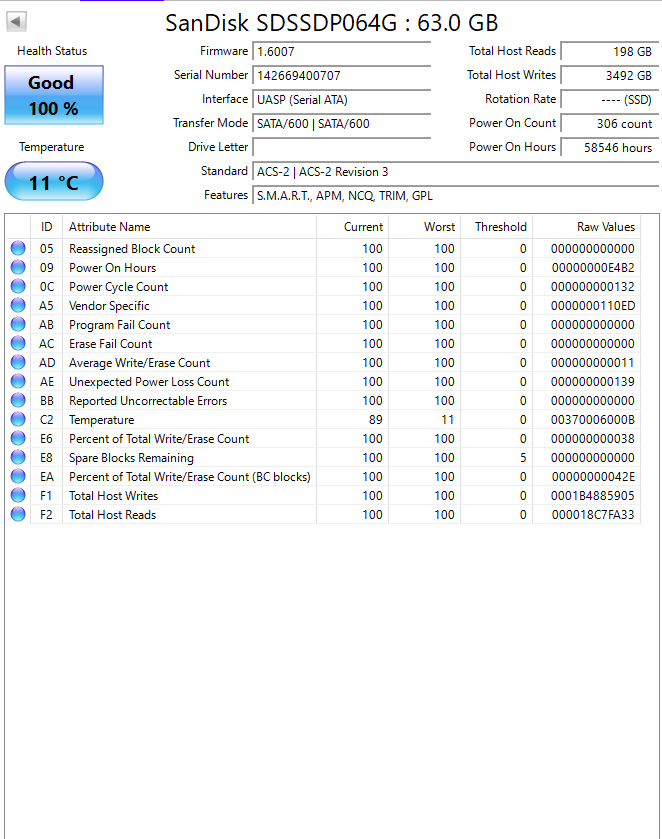Select the Program Fail Count attribute name
Image resolution: width=662 pixels, height=839 pixels.
119,325
